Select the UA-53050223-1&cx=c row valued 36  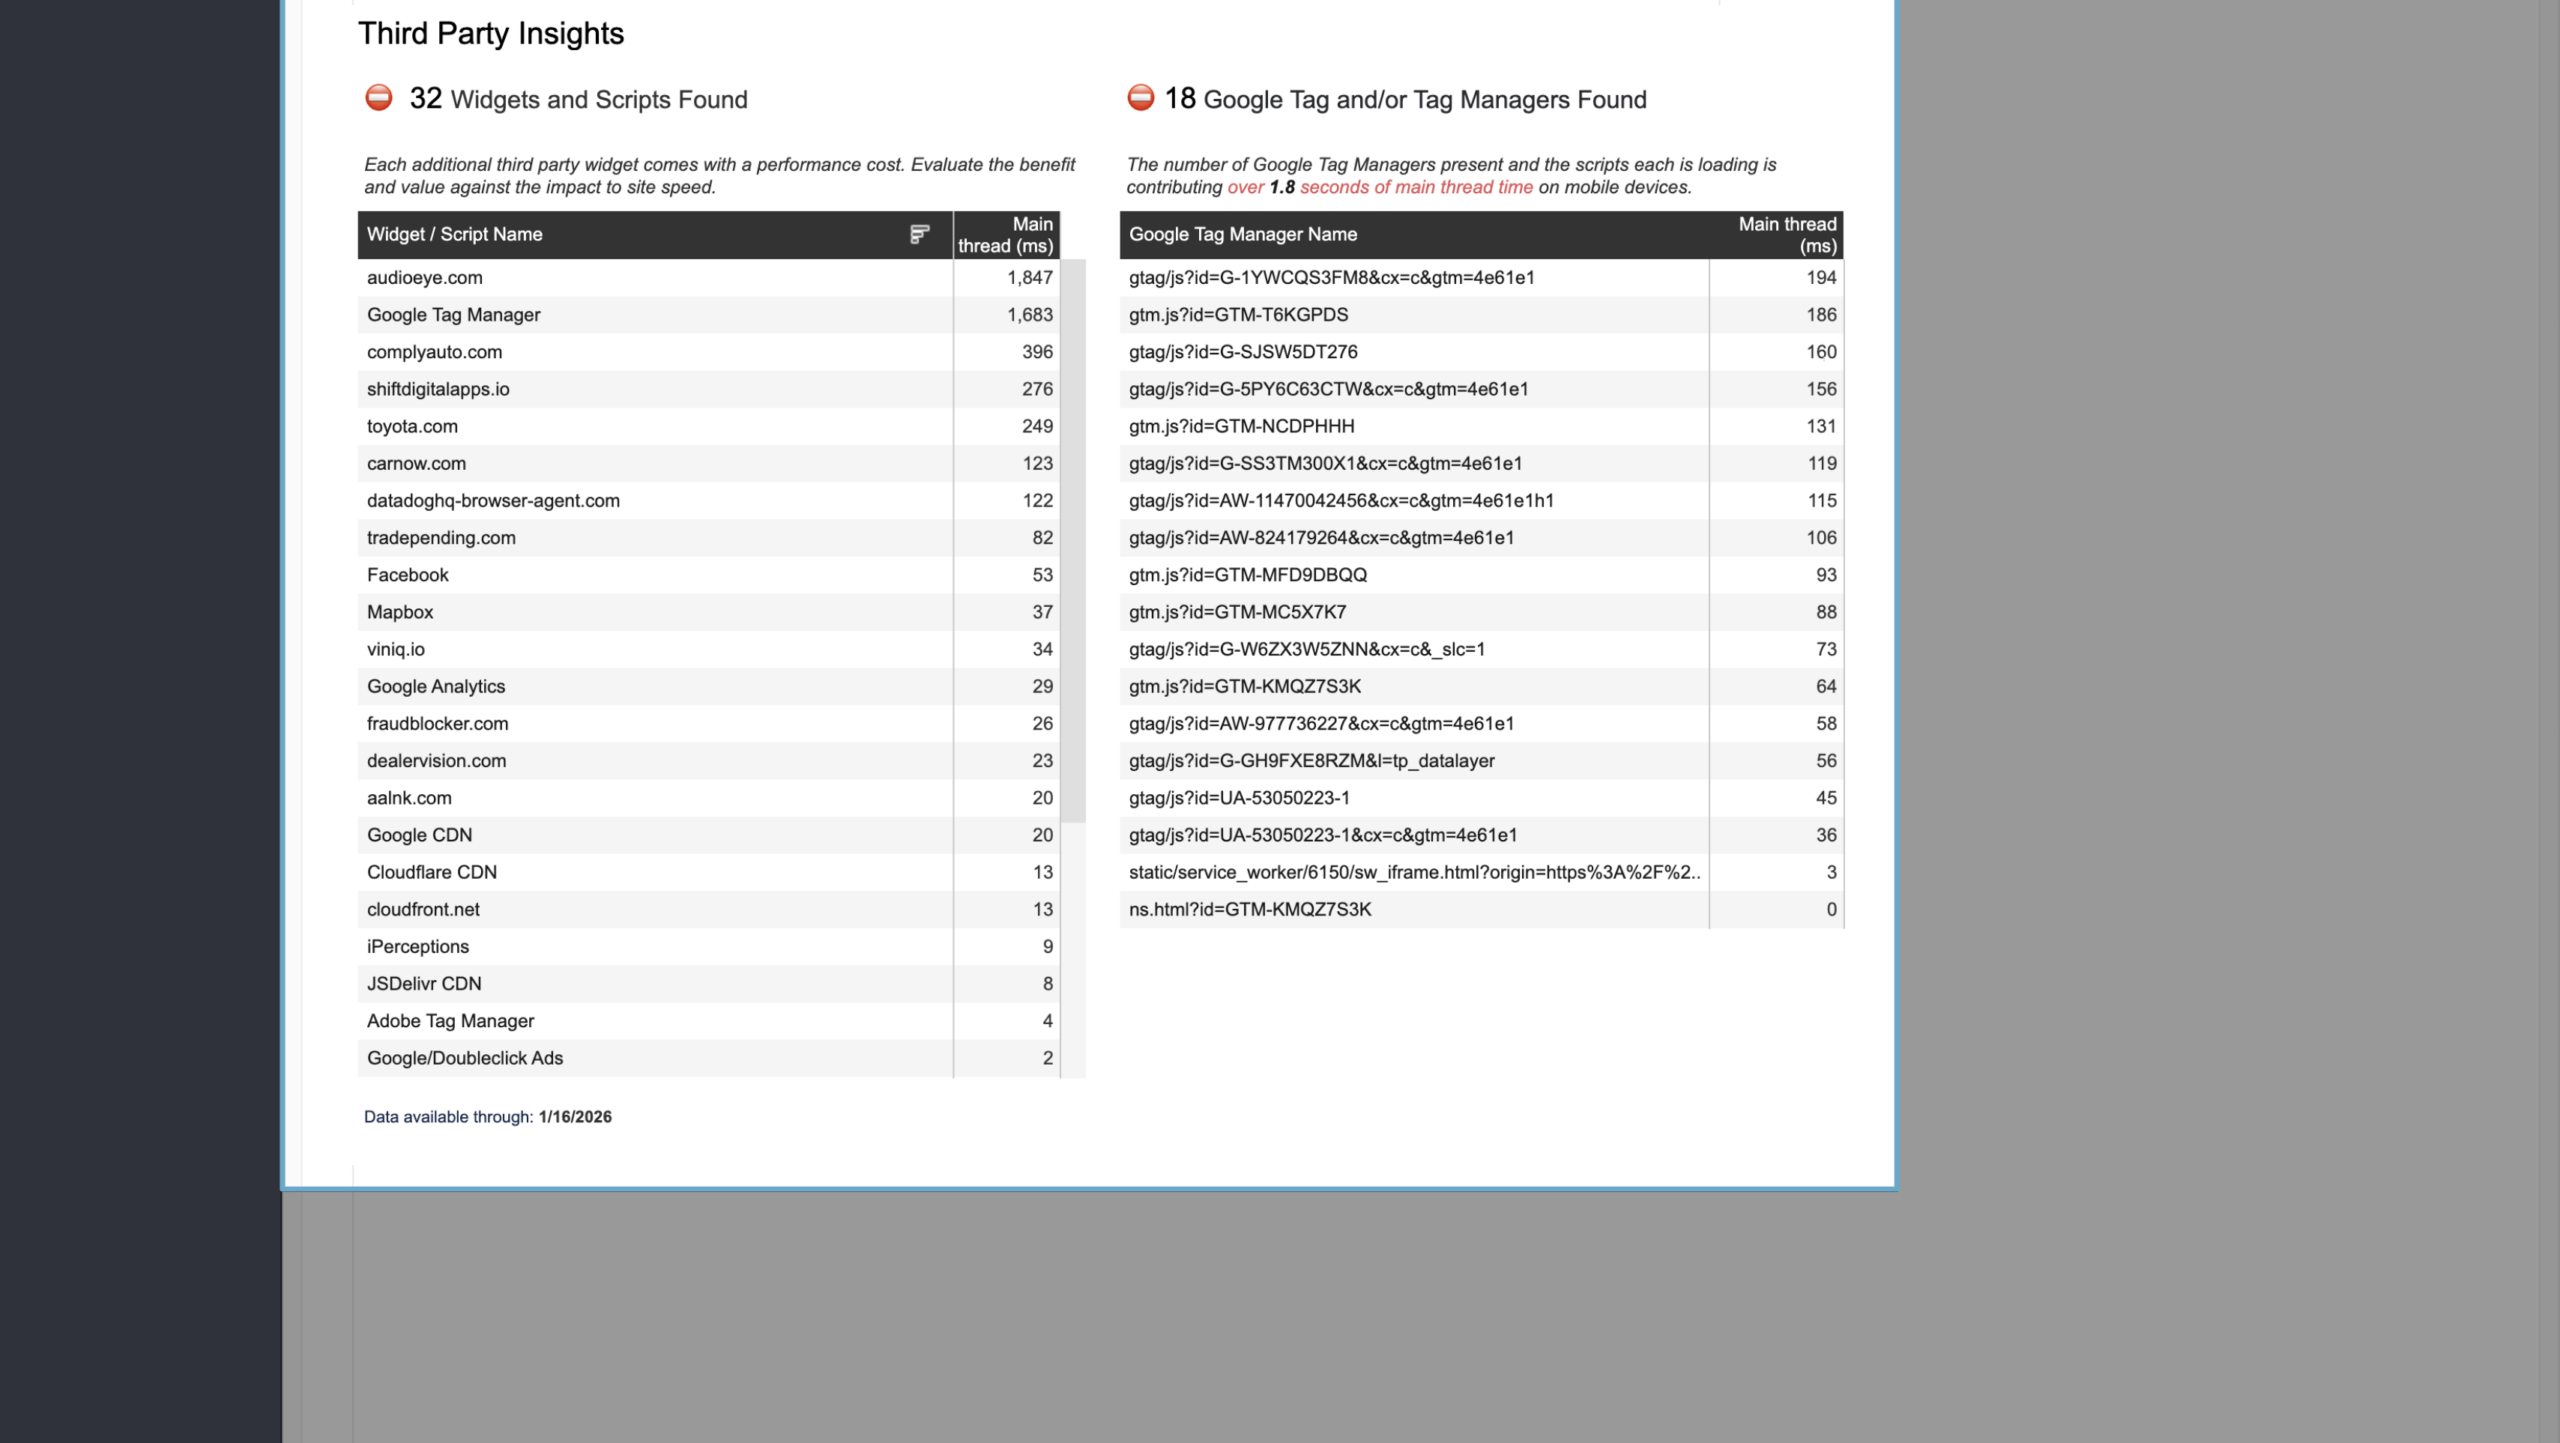(x=1481, y=835)
